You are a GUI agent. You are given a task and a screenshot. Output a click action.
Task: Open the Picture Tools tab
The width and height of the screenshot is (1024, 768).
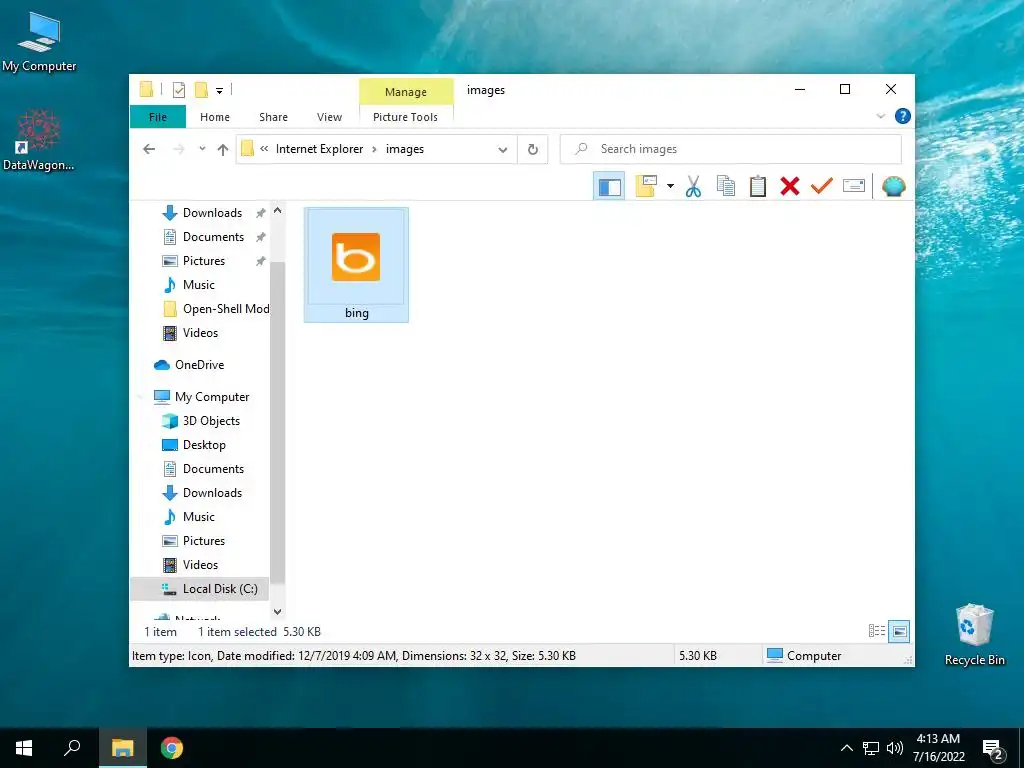(x=406, y=117)
